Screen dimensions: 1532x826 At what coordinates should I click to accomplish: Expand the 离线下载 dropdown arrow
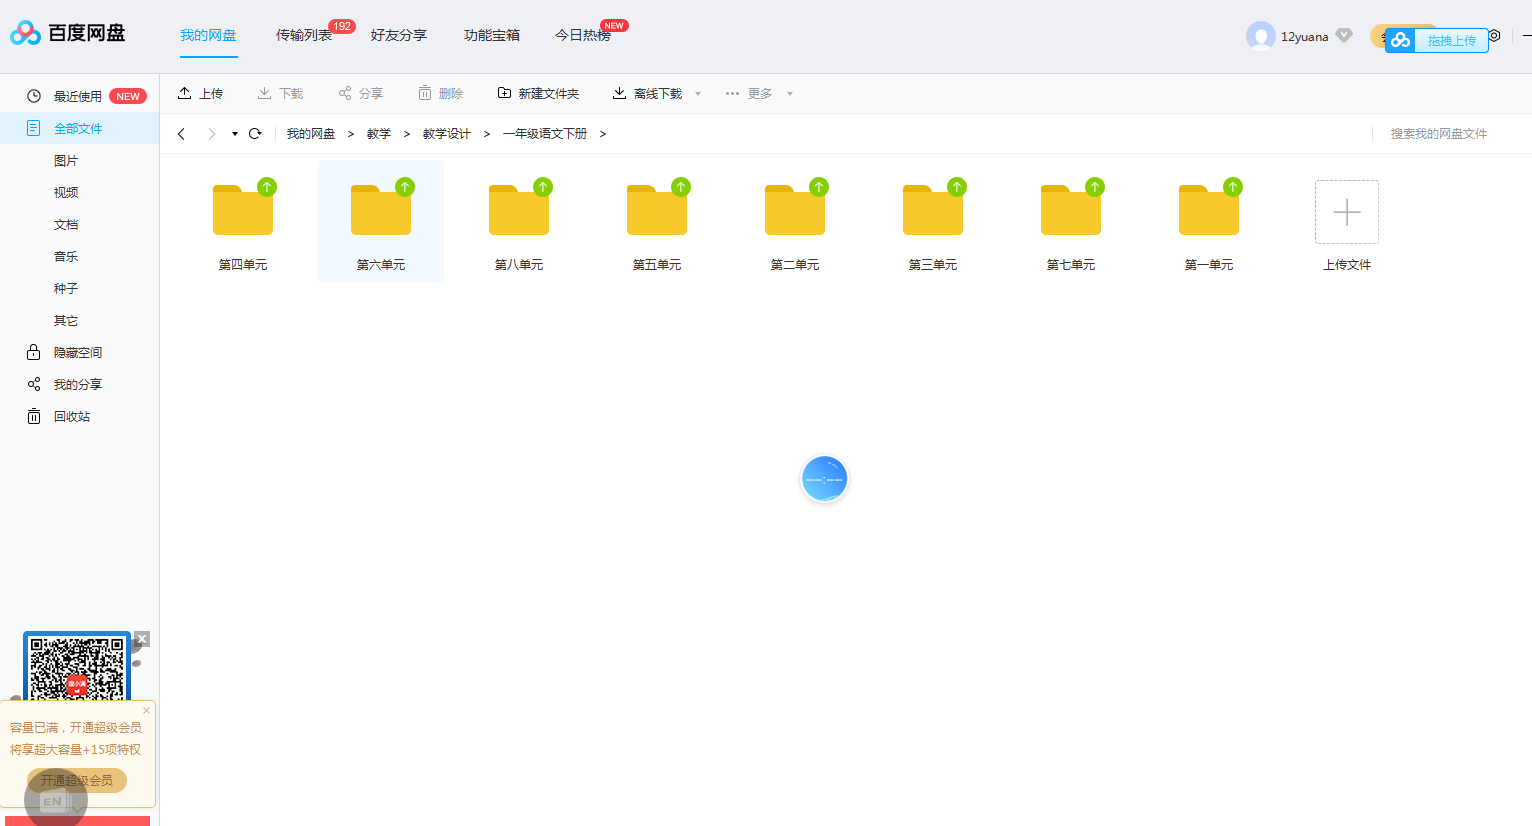click(697, 93)
